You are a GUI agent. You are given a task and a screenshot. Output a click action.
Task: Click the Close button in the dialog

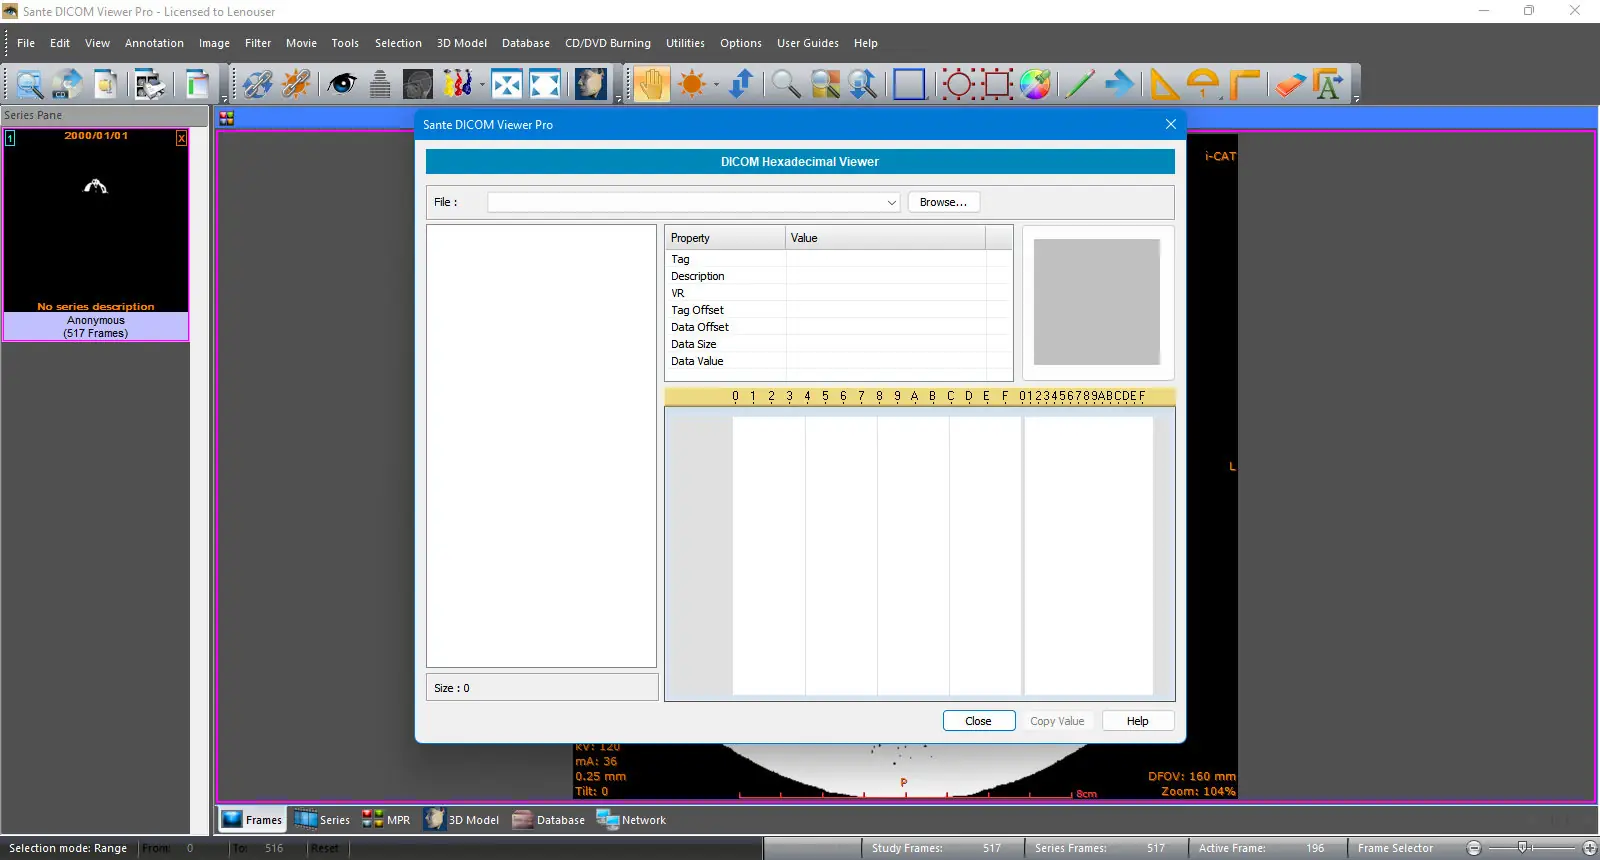click(x=979, y=721)
